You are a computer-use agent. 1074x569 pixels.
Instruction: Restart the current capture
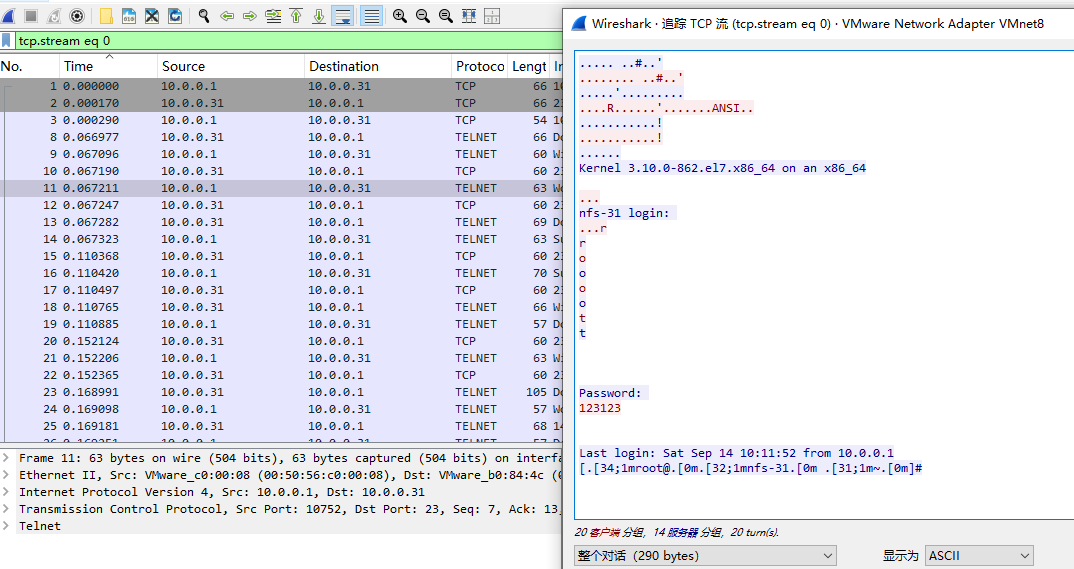pos(54,15)
